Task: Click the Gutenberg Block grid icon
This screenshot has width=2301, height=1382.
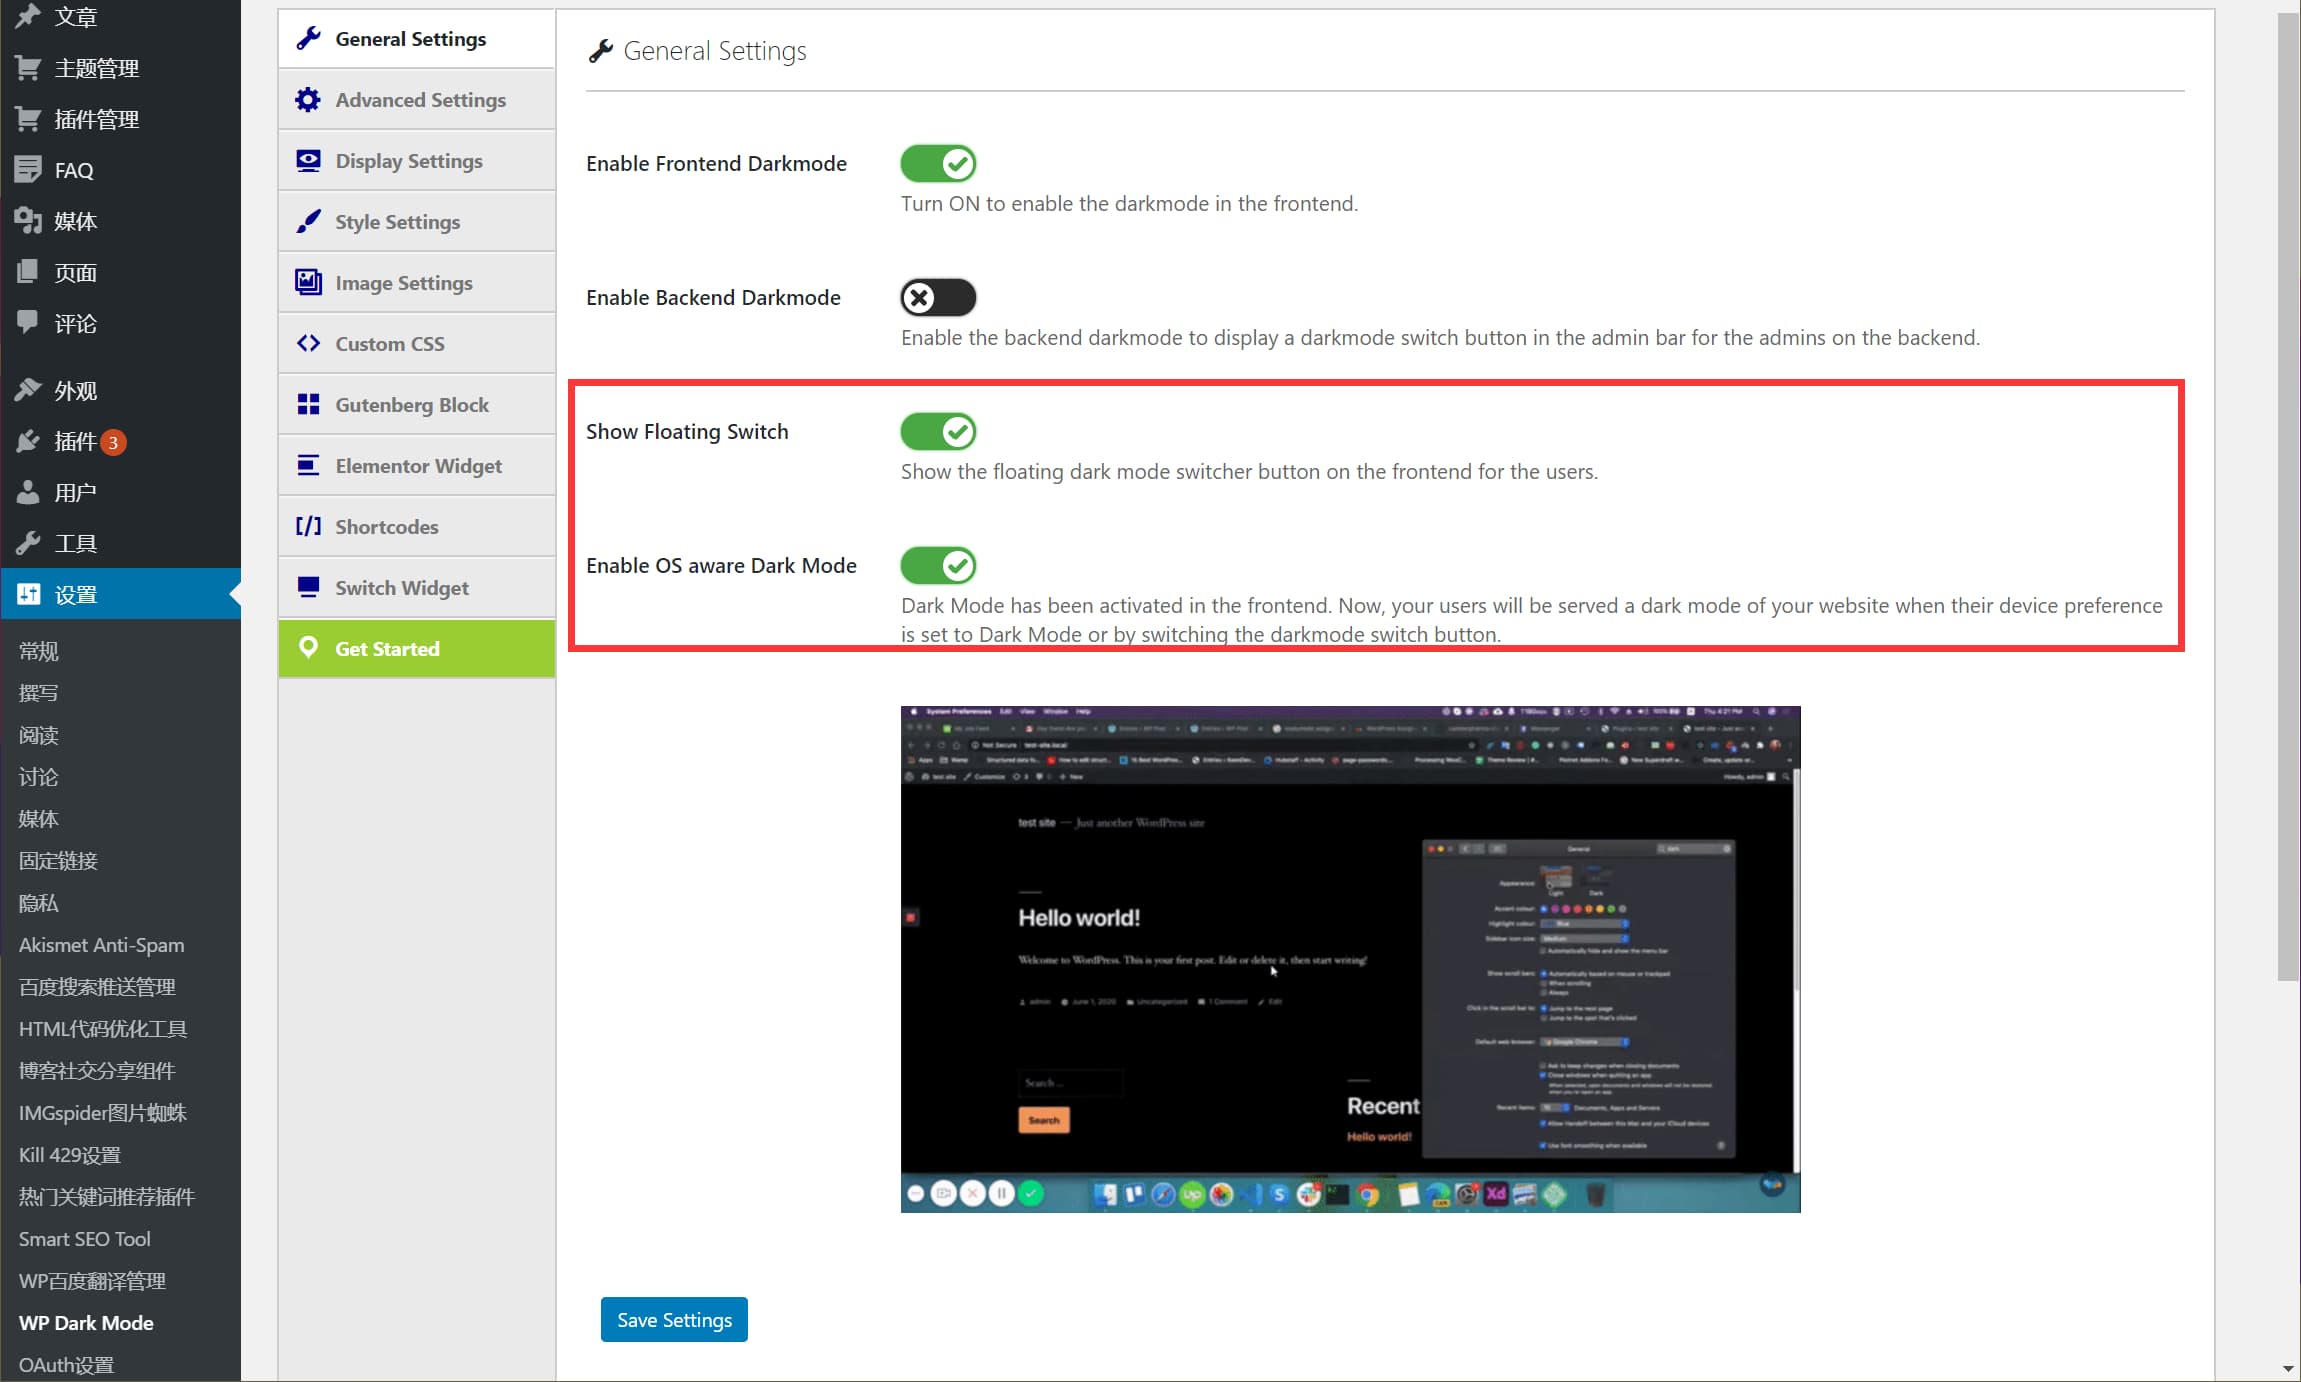Action: 308,405
